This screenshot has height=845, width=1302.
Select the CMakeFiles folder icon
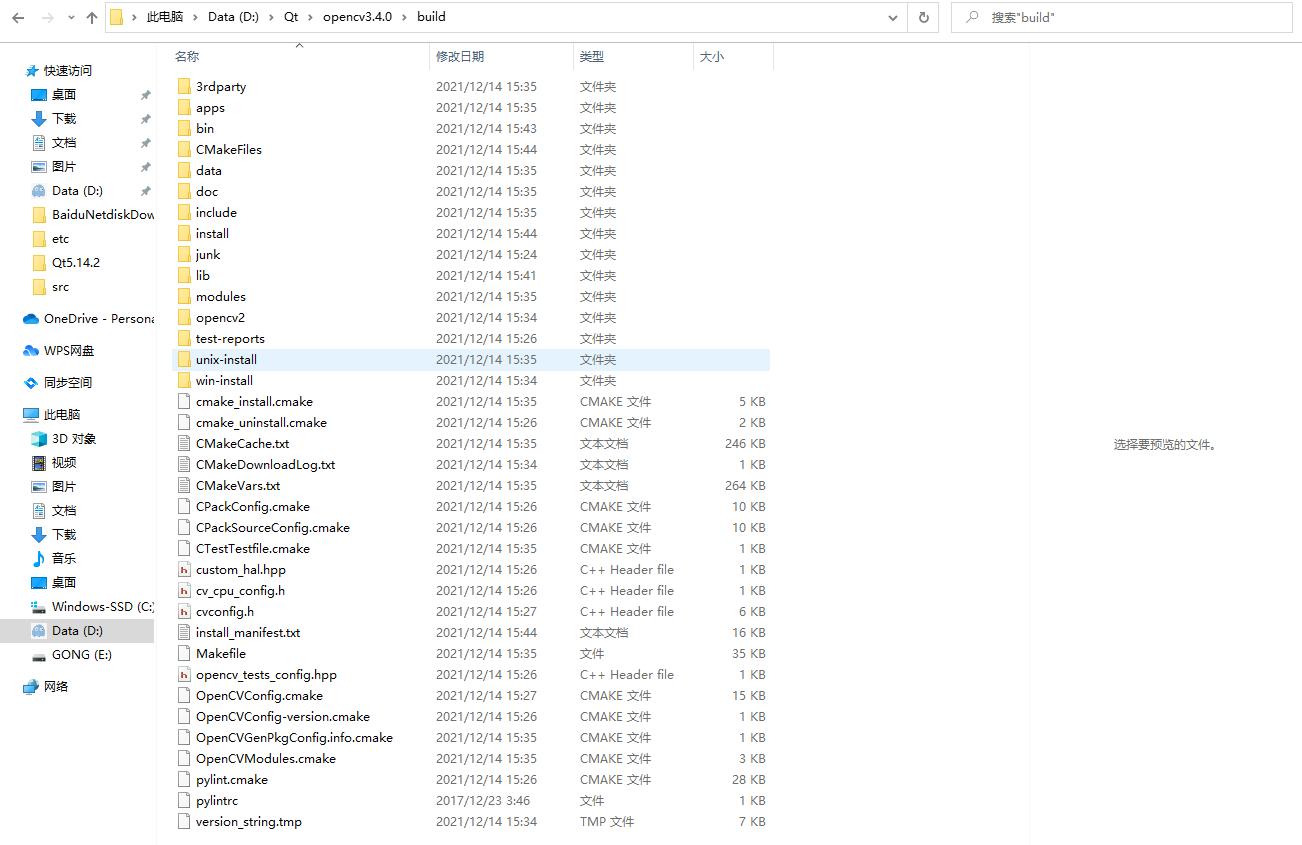point(184,150)
